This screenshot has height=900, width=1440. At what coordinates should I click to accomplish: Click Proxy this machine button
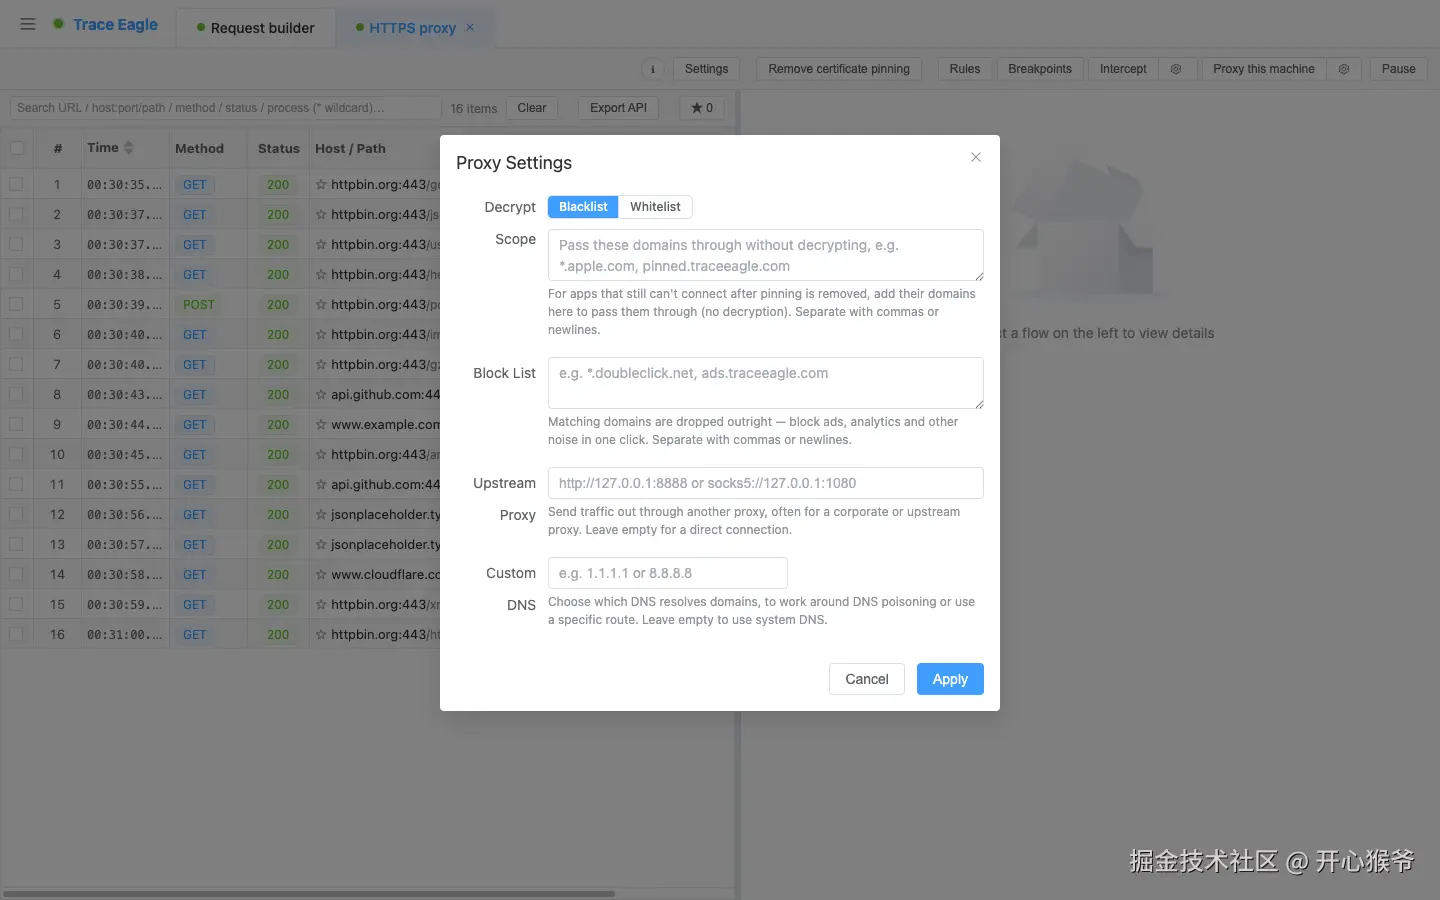pos(1264,69)
